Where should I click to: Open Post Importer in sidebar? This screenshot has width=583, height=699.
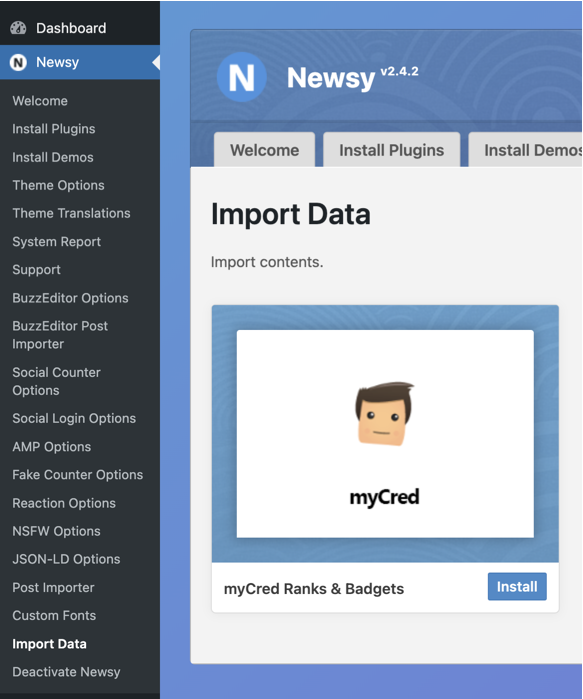pos(53,588)
